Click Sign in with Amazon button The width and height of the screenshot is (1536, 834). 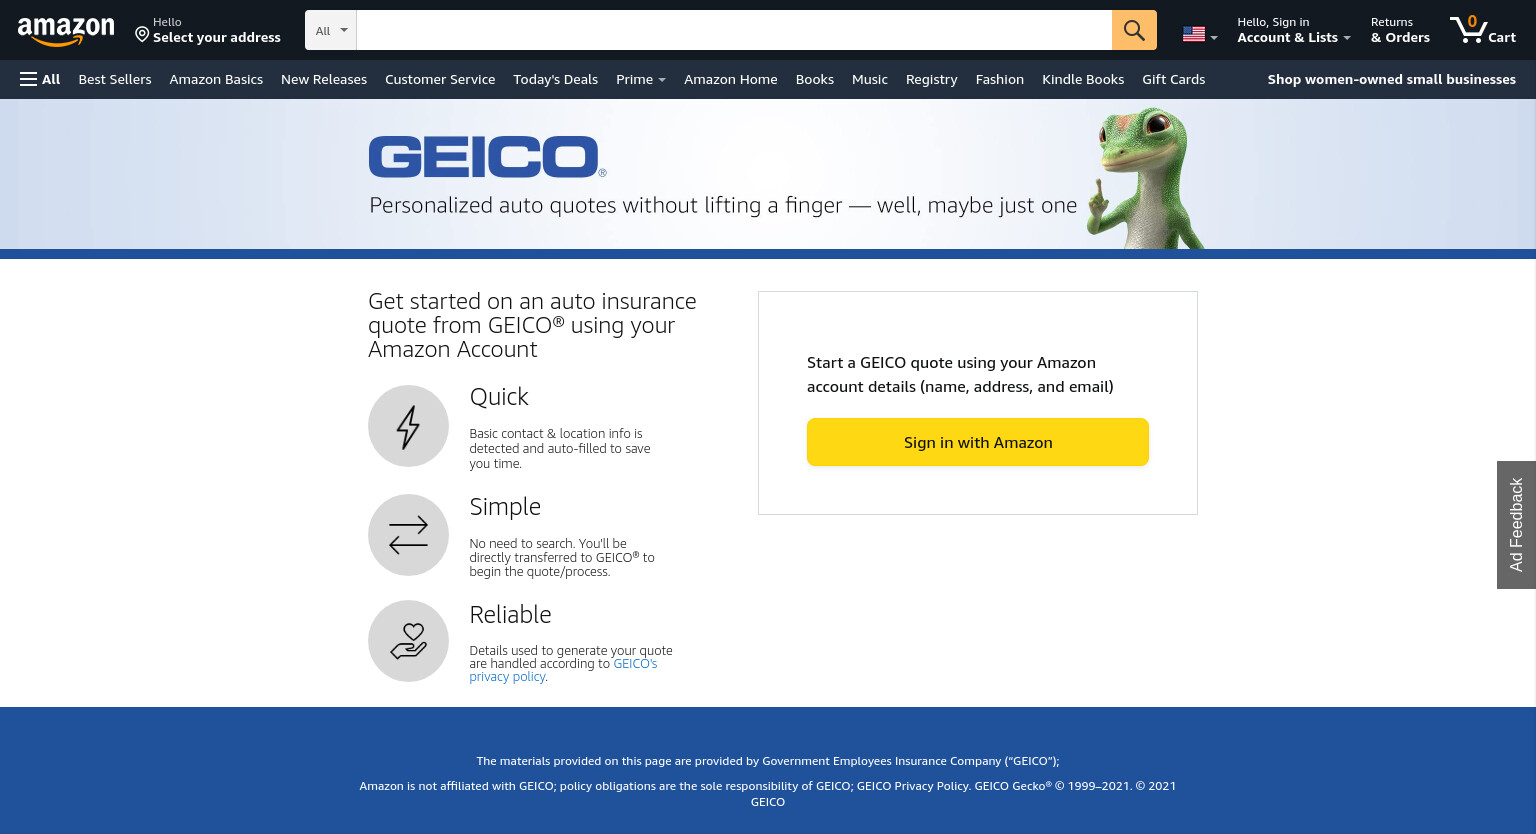pos(978,442)
